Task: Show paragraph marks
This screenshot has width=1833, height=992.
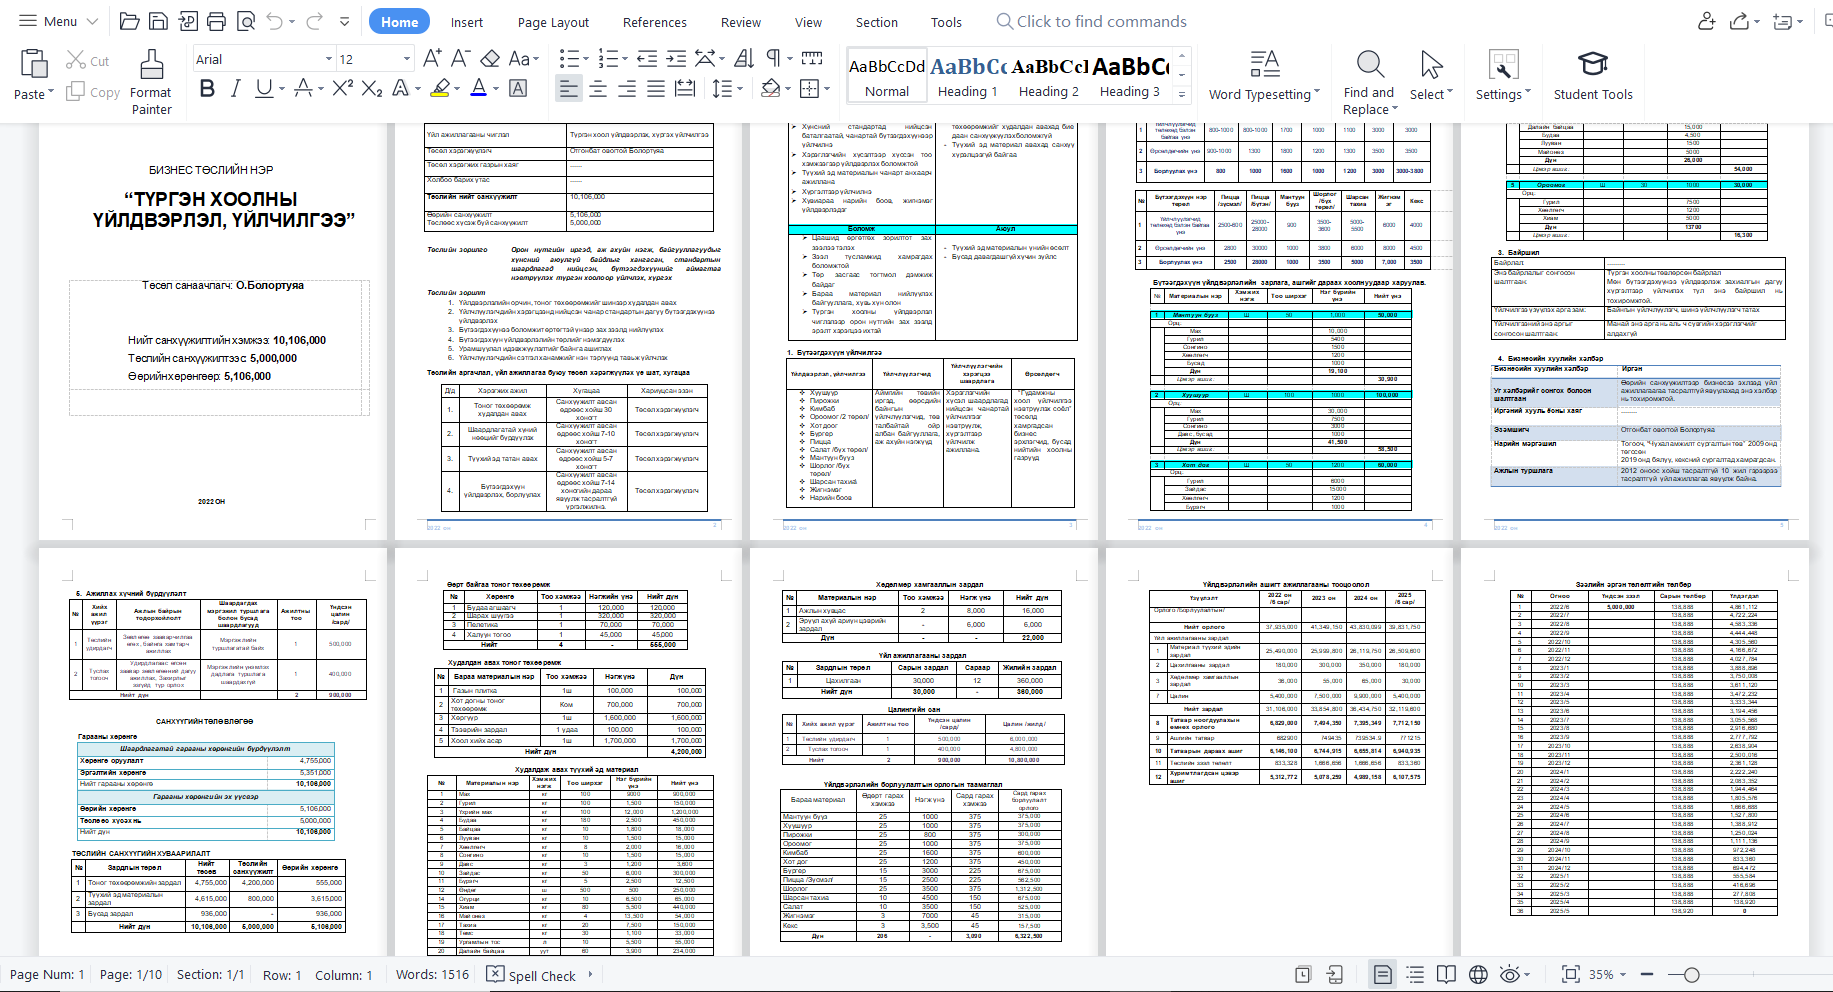Action: 773,58
